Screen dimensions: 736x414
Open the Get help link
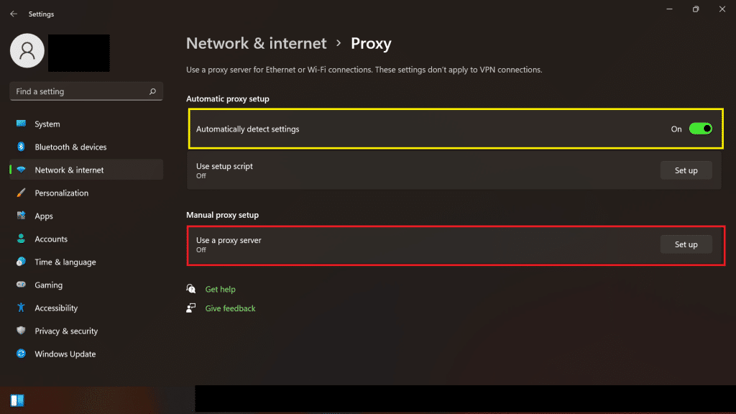(x=220, y=289)
